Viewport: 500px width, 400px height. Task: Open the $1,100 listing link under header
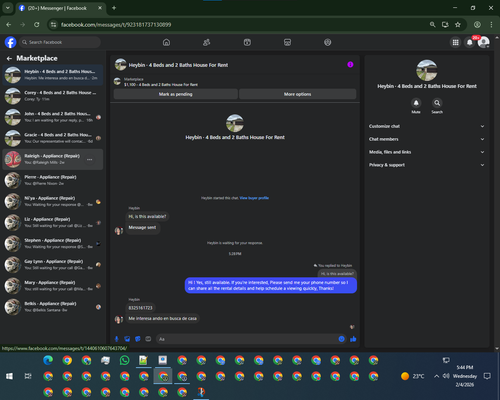161,85
